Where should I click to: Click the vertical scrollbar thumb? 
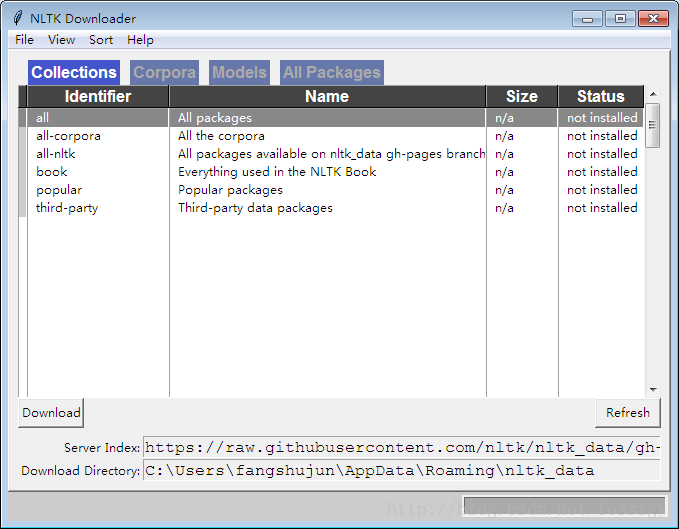(653, 125)
